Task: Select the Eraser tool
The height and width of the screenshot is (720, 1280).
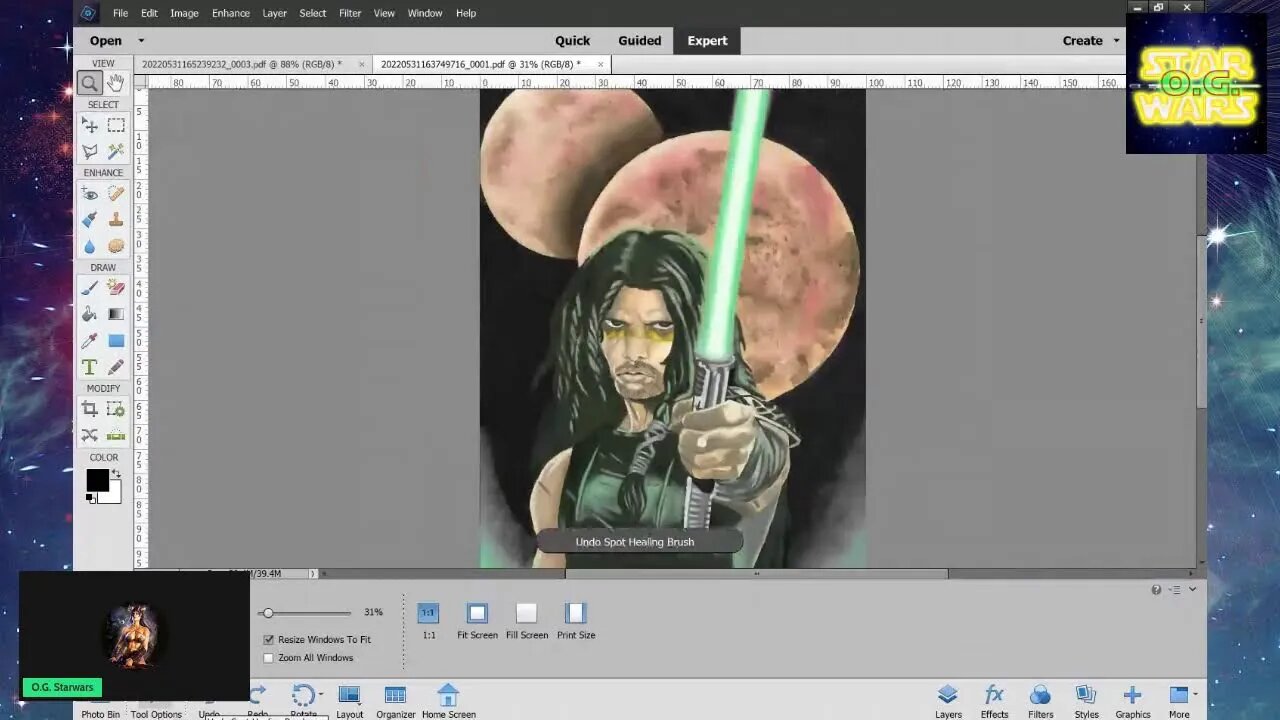Action: 116,289
